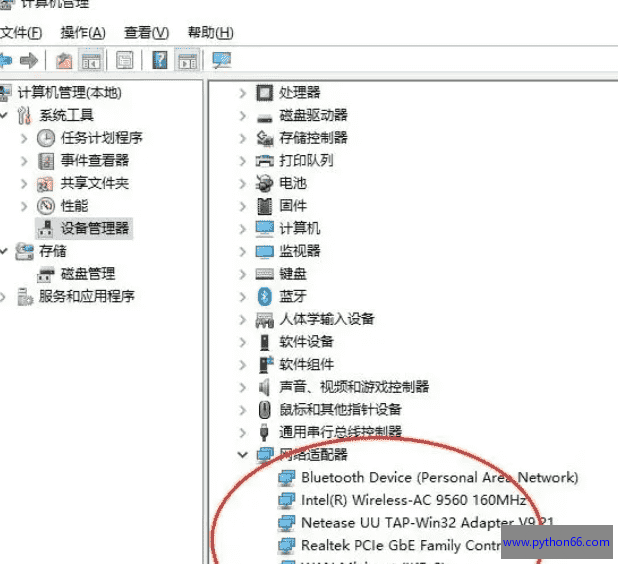Expand the 存储控制器 device category
Viewport: 618px width, 564px height.
[242, 138]
